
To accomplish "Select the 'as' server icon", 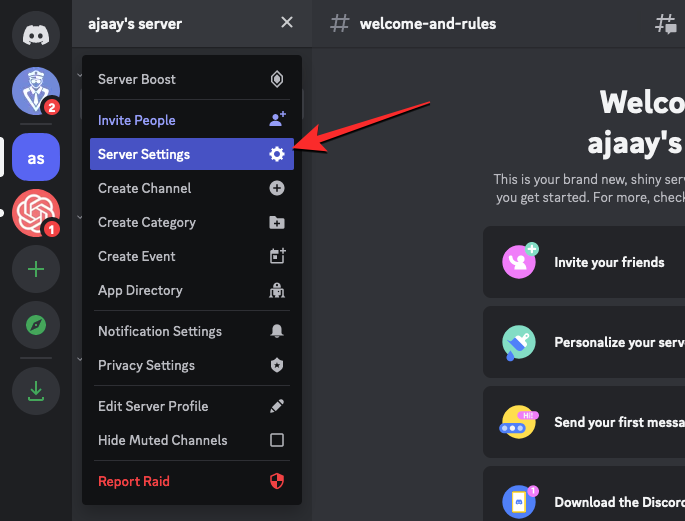I will 36,158.
